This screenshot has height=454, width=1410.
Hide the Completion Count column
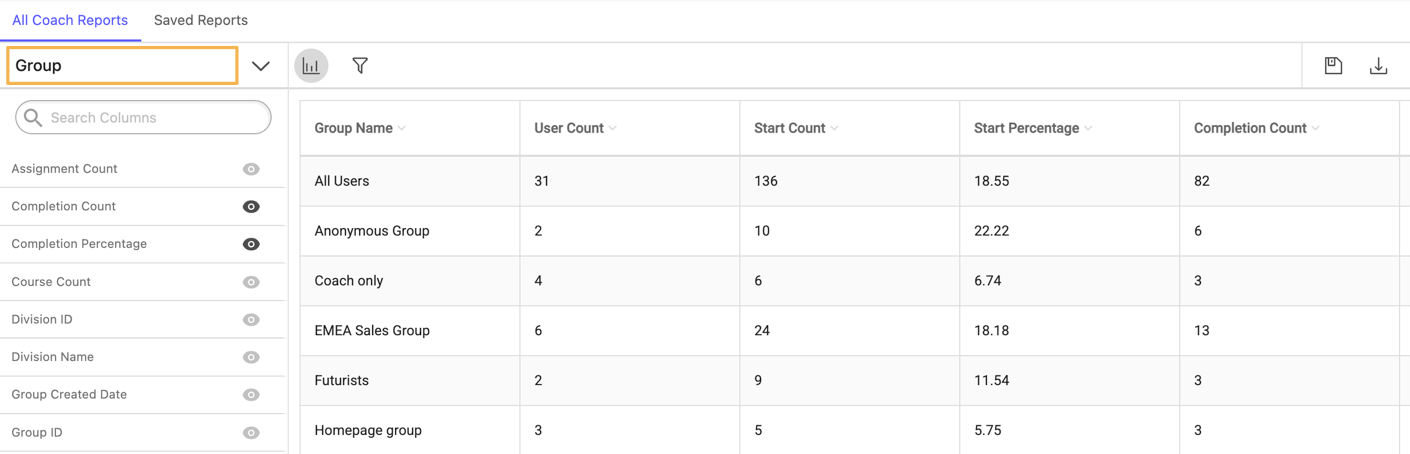pos(251,207)
